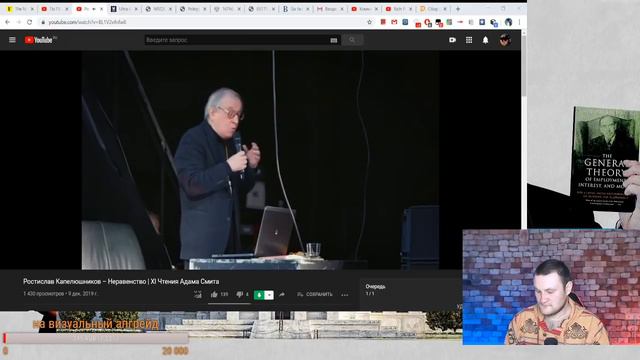Image resolution: width=640 pixels, height=360 pixels.
Task: Expand the download options dropdown arrow
Action: pos(269,295)
